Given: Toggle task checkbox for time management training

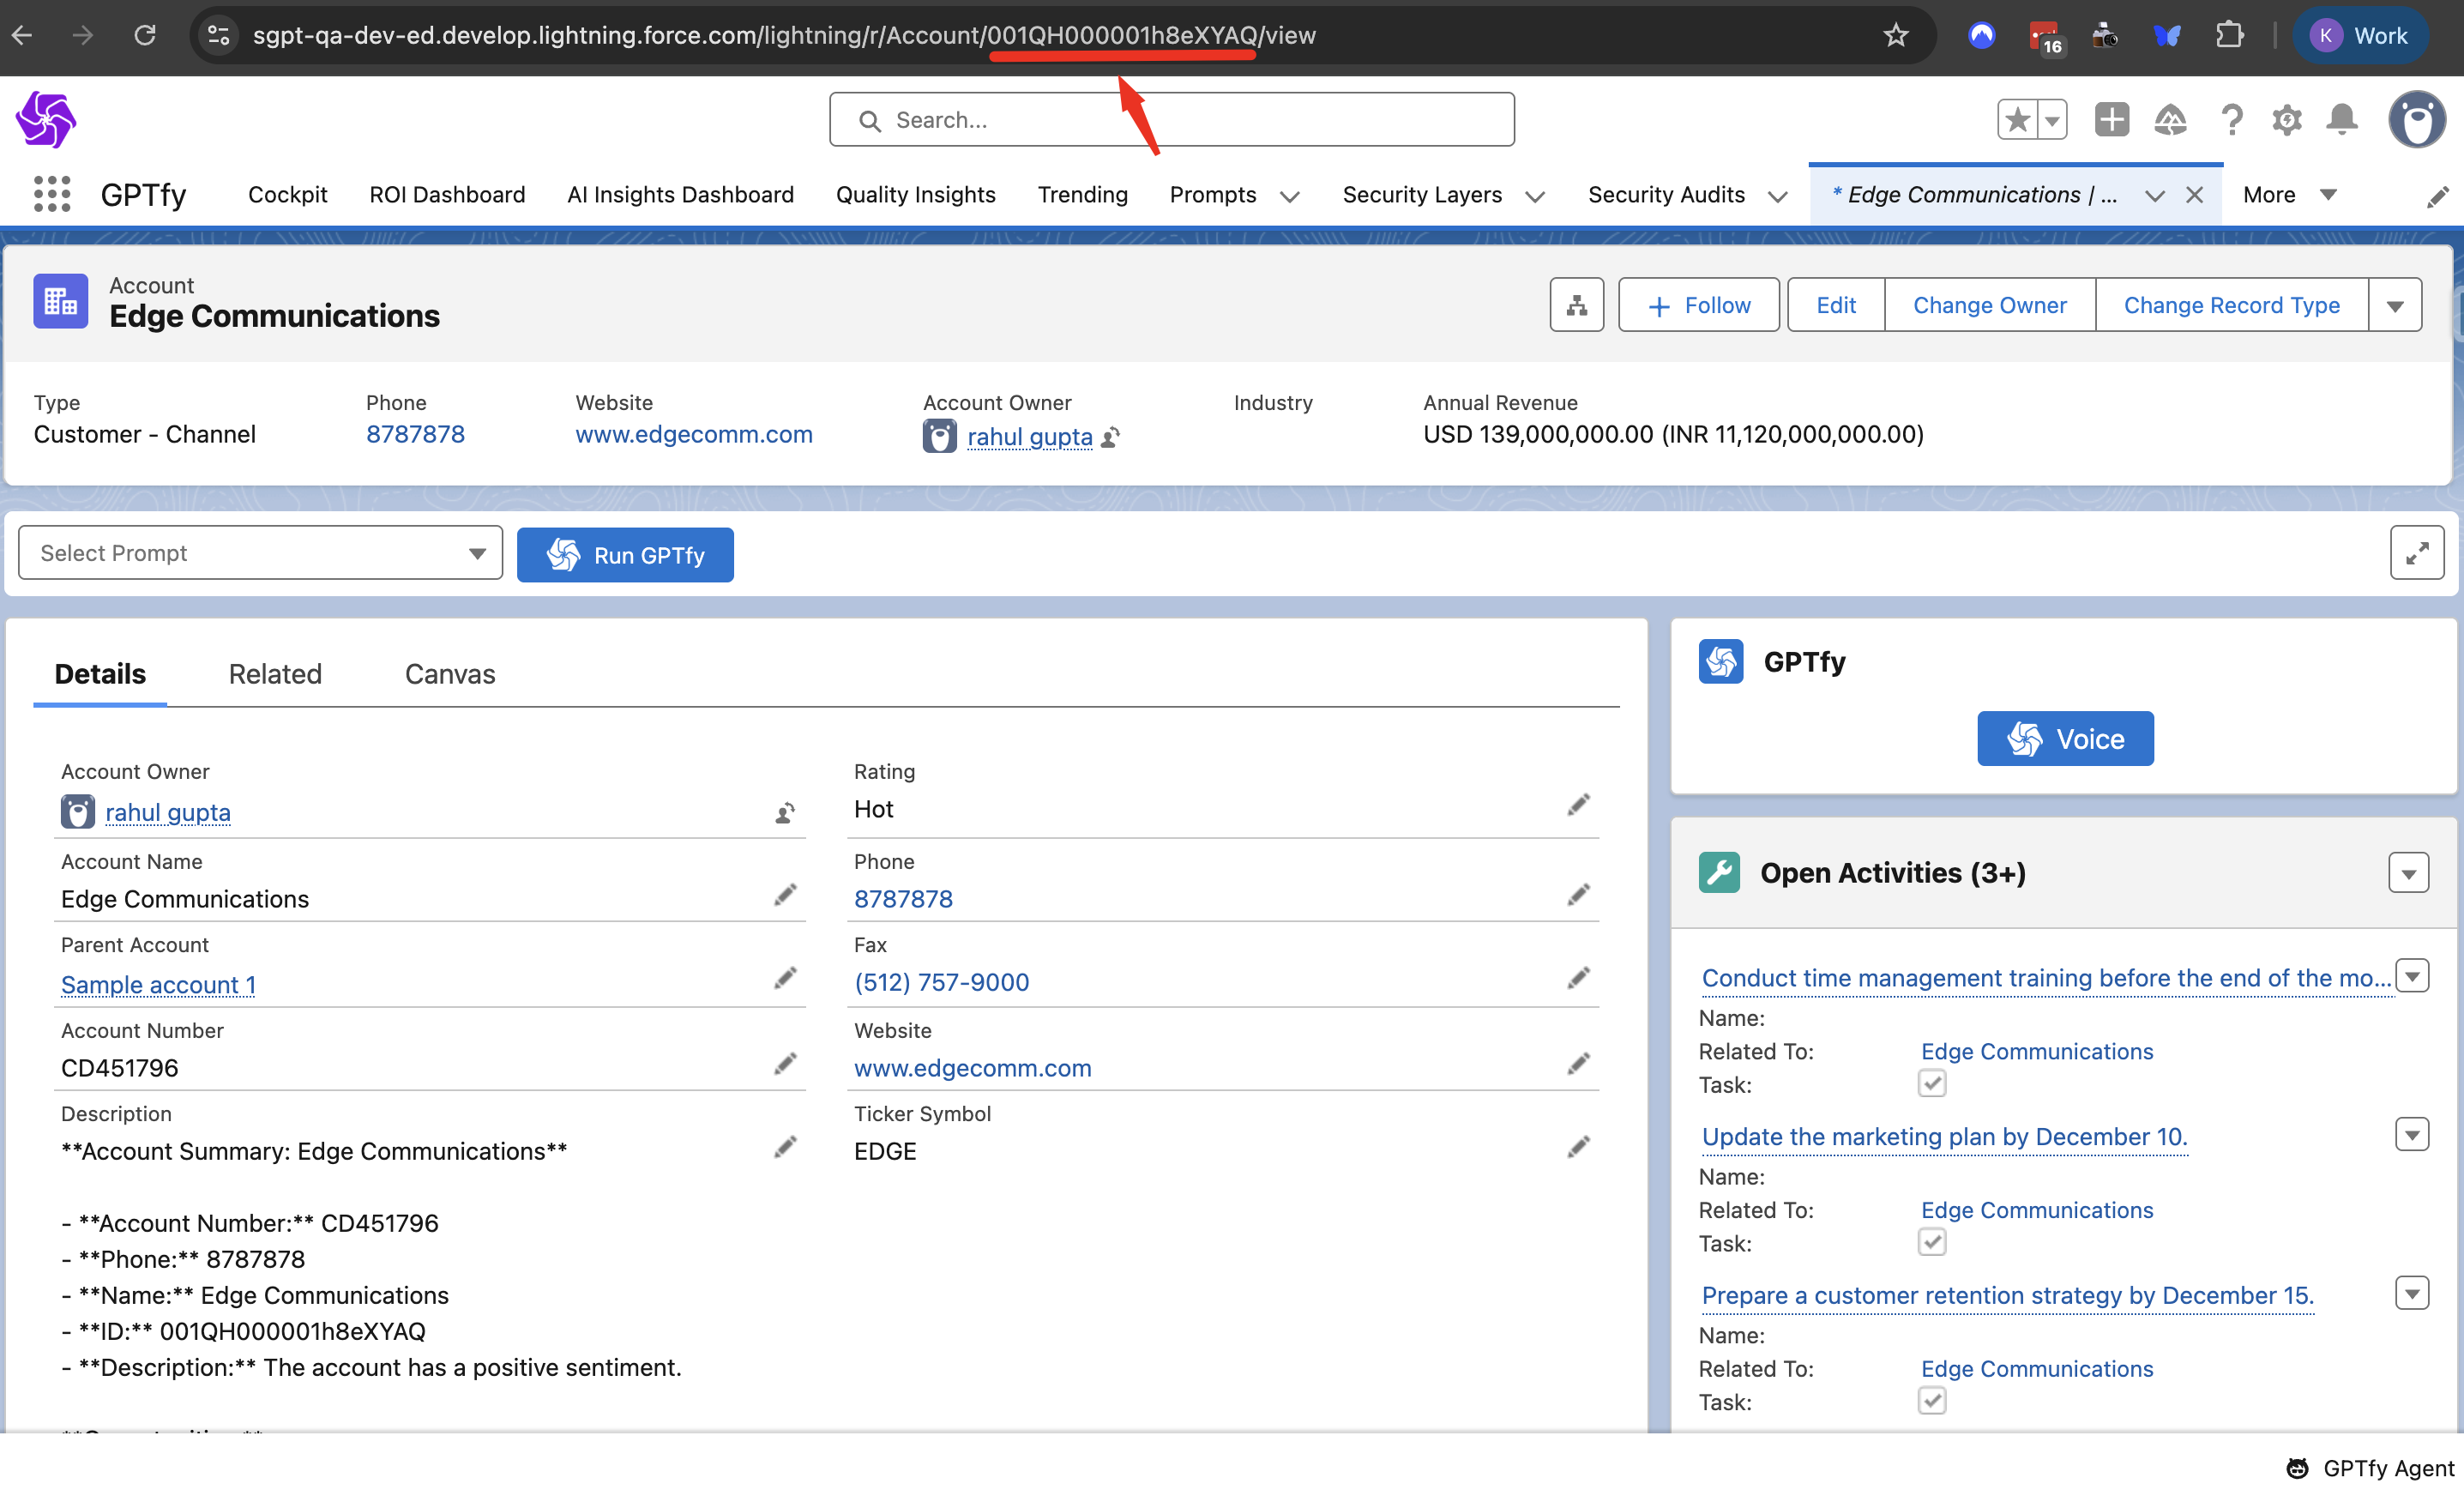Looking at the screenshot, I should (x=1931, y=1083).
